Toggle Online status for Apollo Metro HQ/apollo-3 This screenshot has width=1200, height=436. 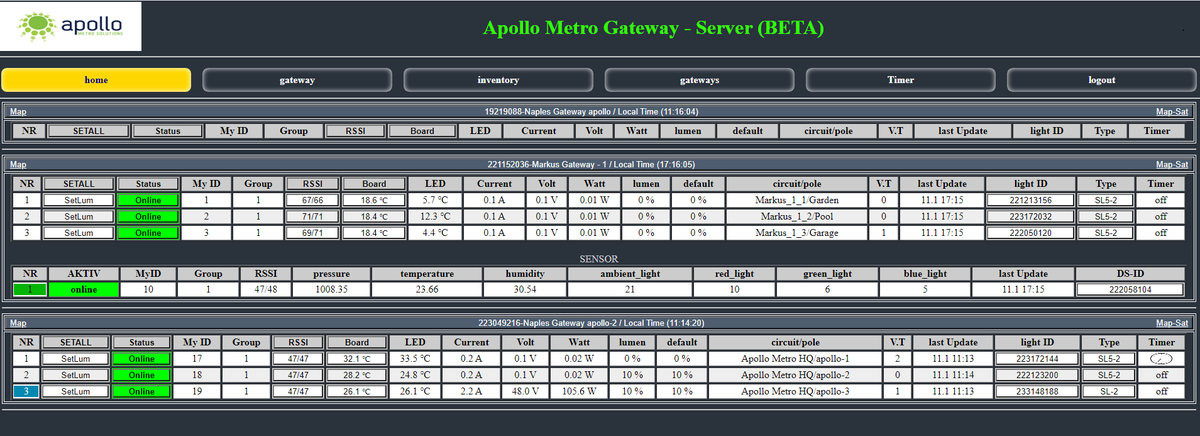pos(141,390)
